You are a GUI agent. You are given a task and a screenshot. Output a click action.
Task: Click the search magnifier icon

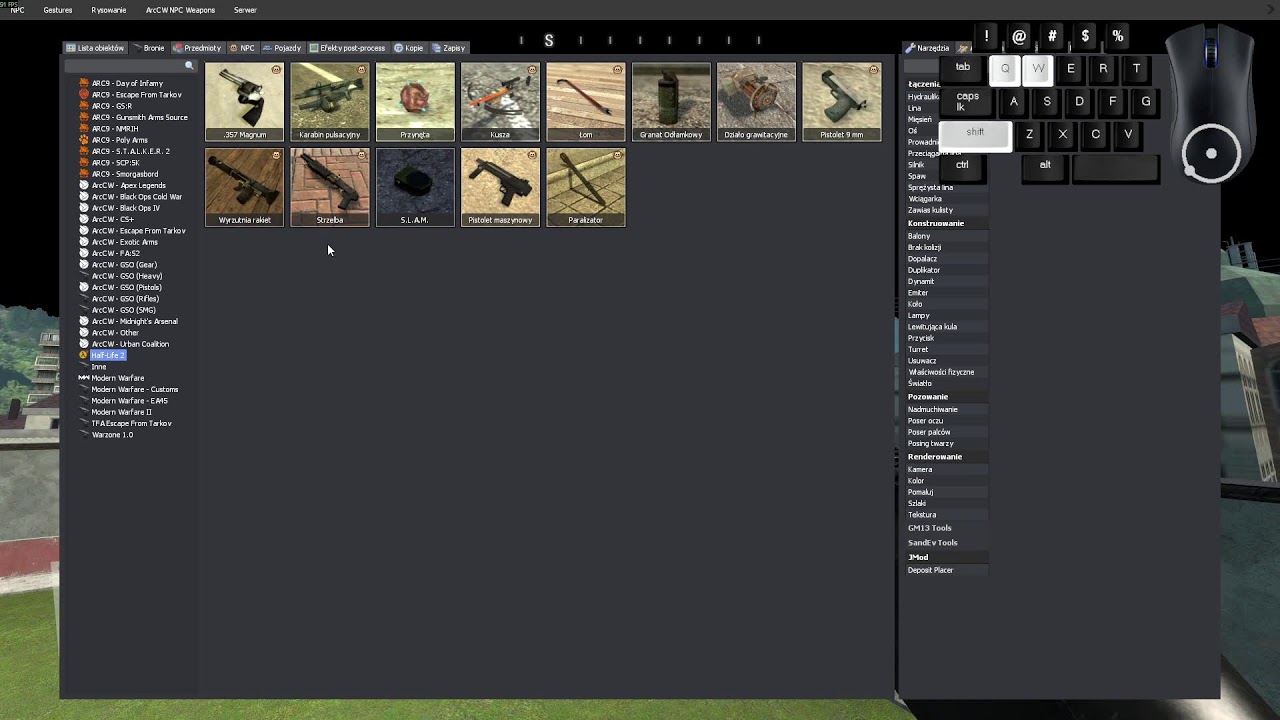point(189,66)
